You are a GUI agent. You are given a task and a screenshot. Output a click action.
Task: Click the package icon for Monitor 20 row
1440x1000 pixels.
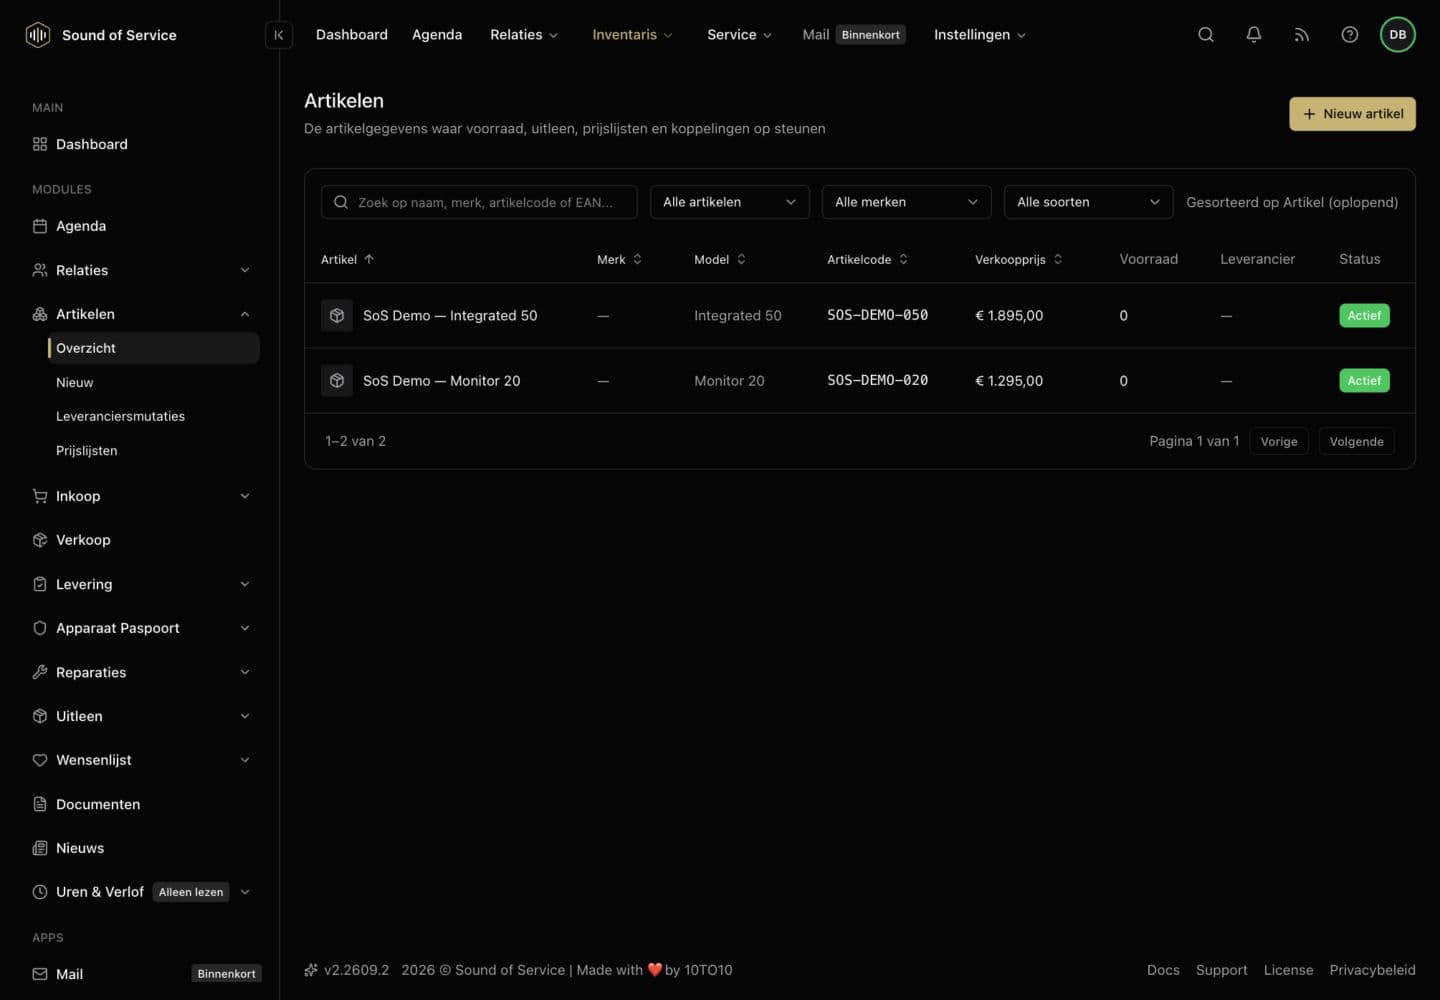point(337,381)
